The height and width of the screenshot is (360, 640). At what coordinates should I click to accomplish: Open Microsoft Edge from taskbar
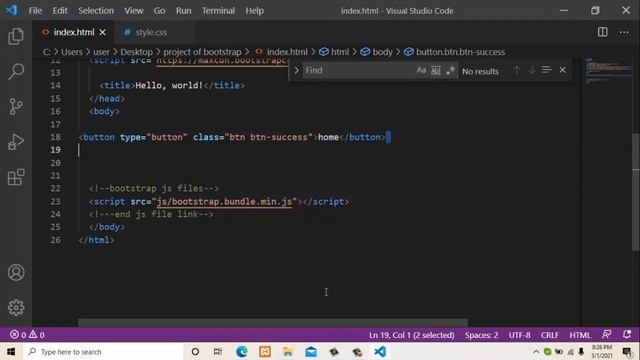pos(242,351)
